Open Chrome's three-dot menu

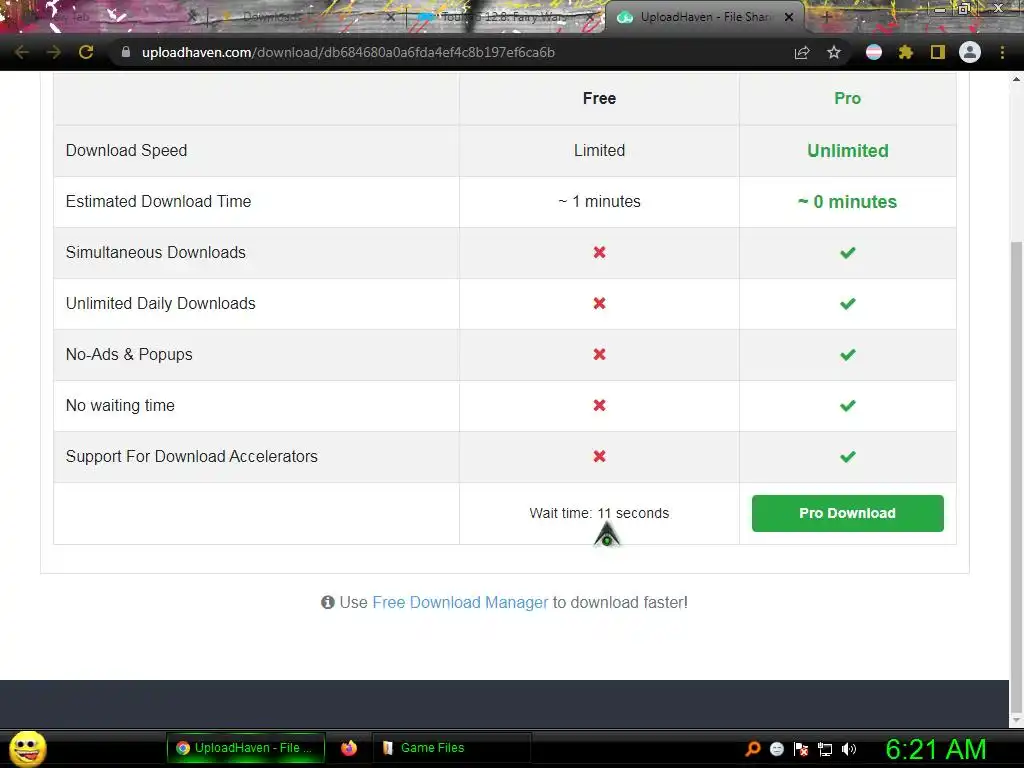1002,52
